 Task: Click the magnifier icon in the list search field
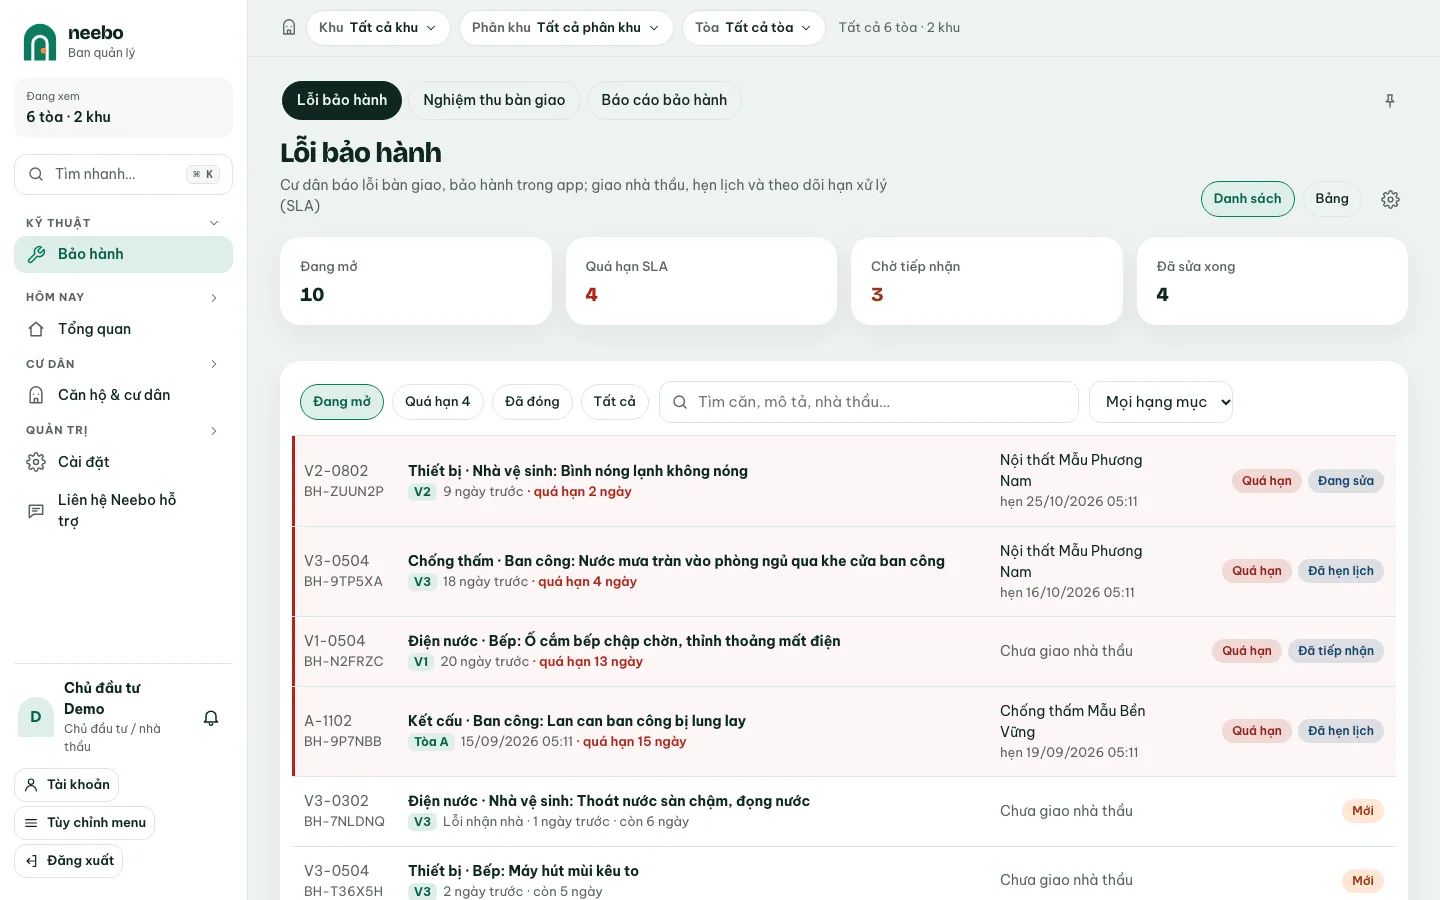[x=680, y=402]
